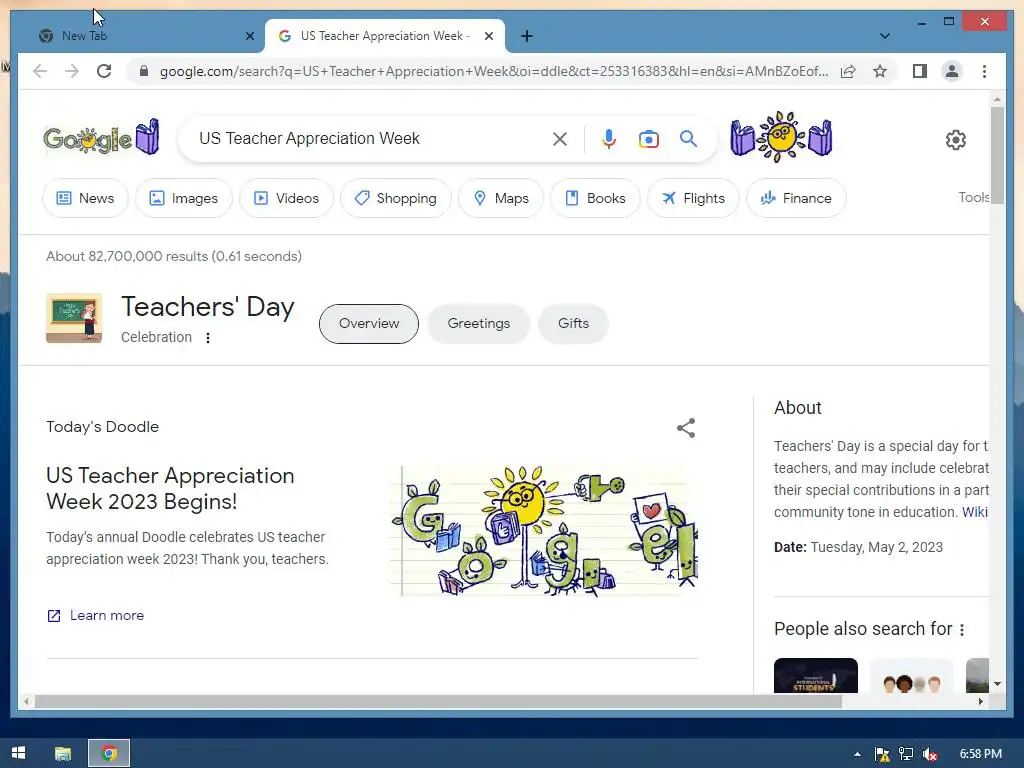
Task: Click the Chrome taskbar icon
Action: pos(109,753)
